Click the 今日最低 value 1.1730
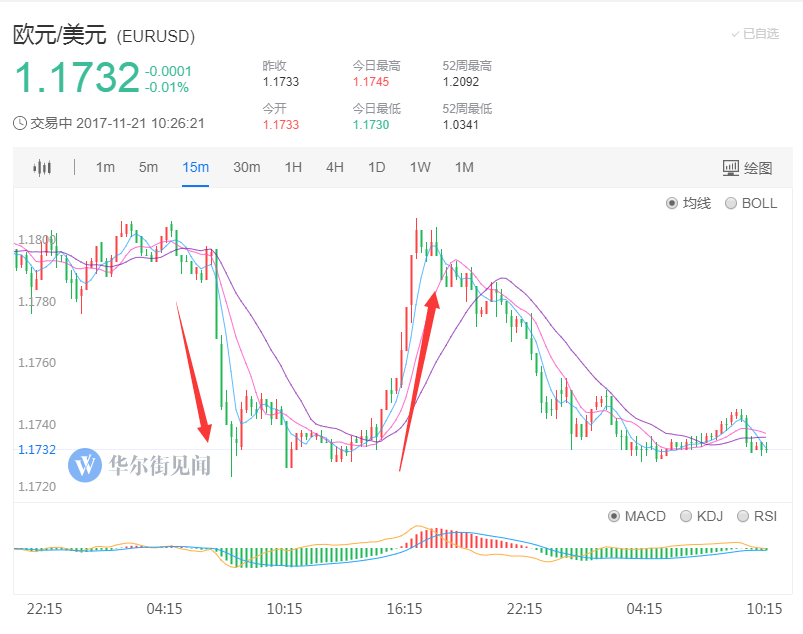Screen dimensions: 803x634 click(x=371, y=125)
